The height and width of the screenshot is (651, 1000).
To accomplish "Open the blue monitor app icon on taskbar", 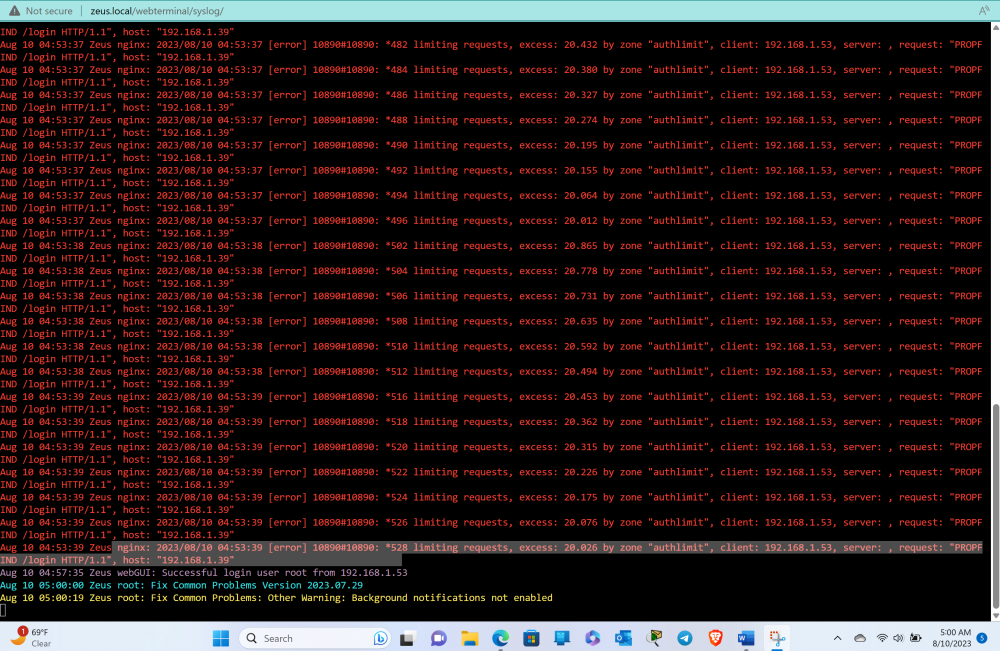I will tap(562, 638).
